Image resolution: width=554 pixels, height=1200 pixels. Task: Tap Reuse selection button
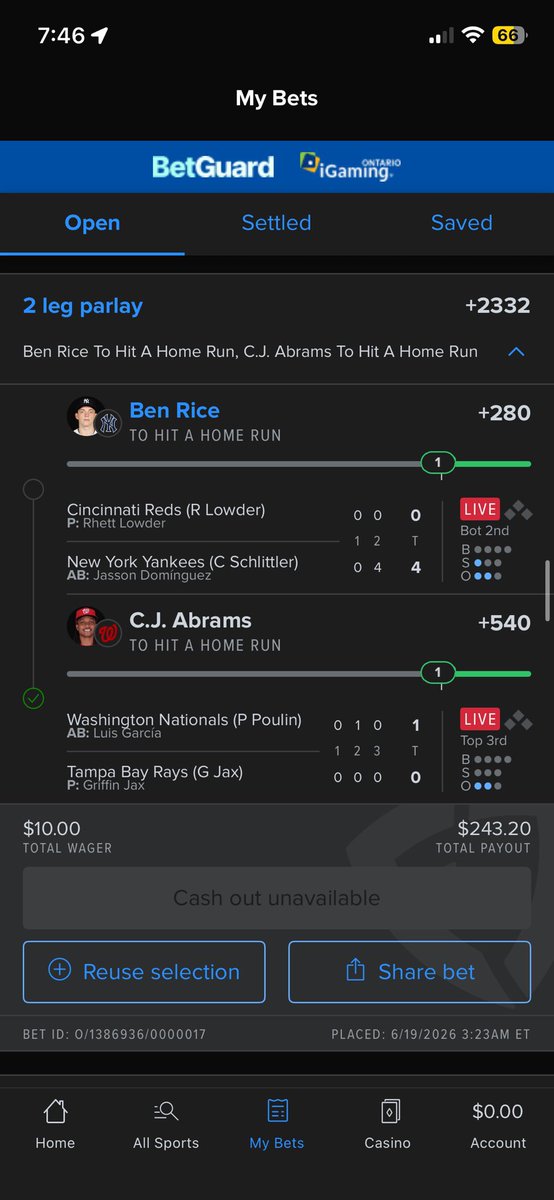coord(144,971)
